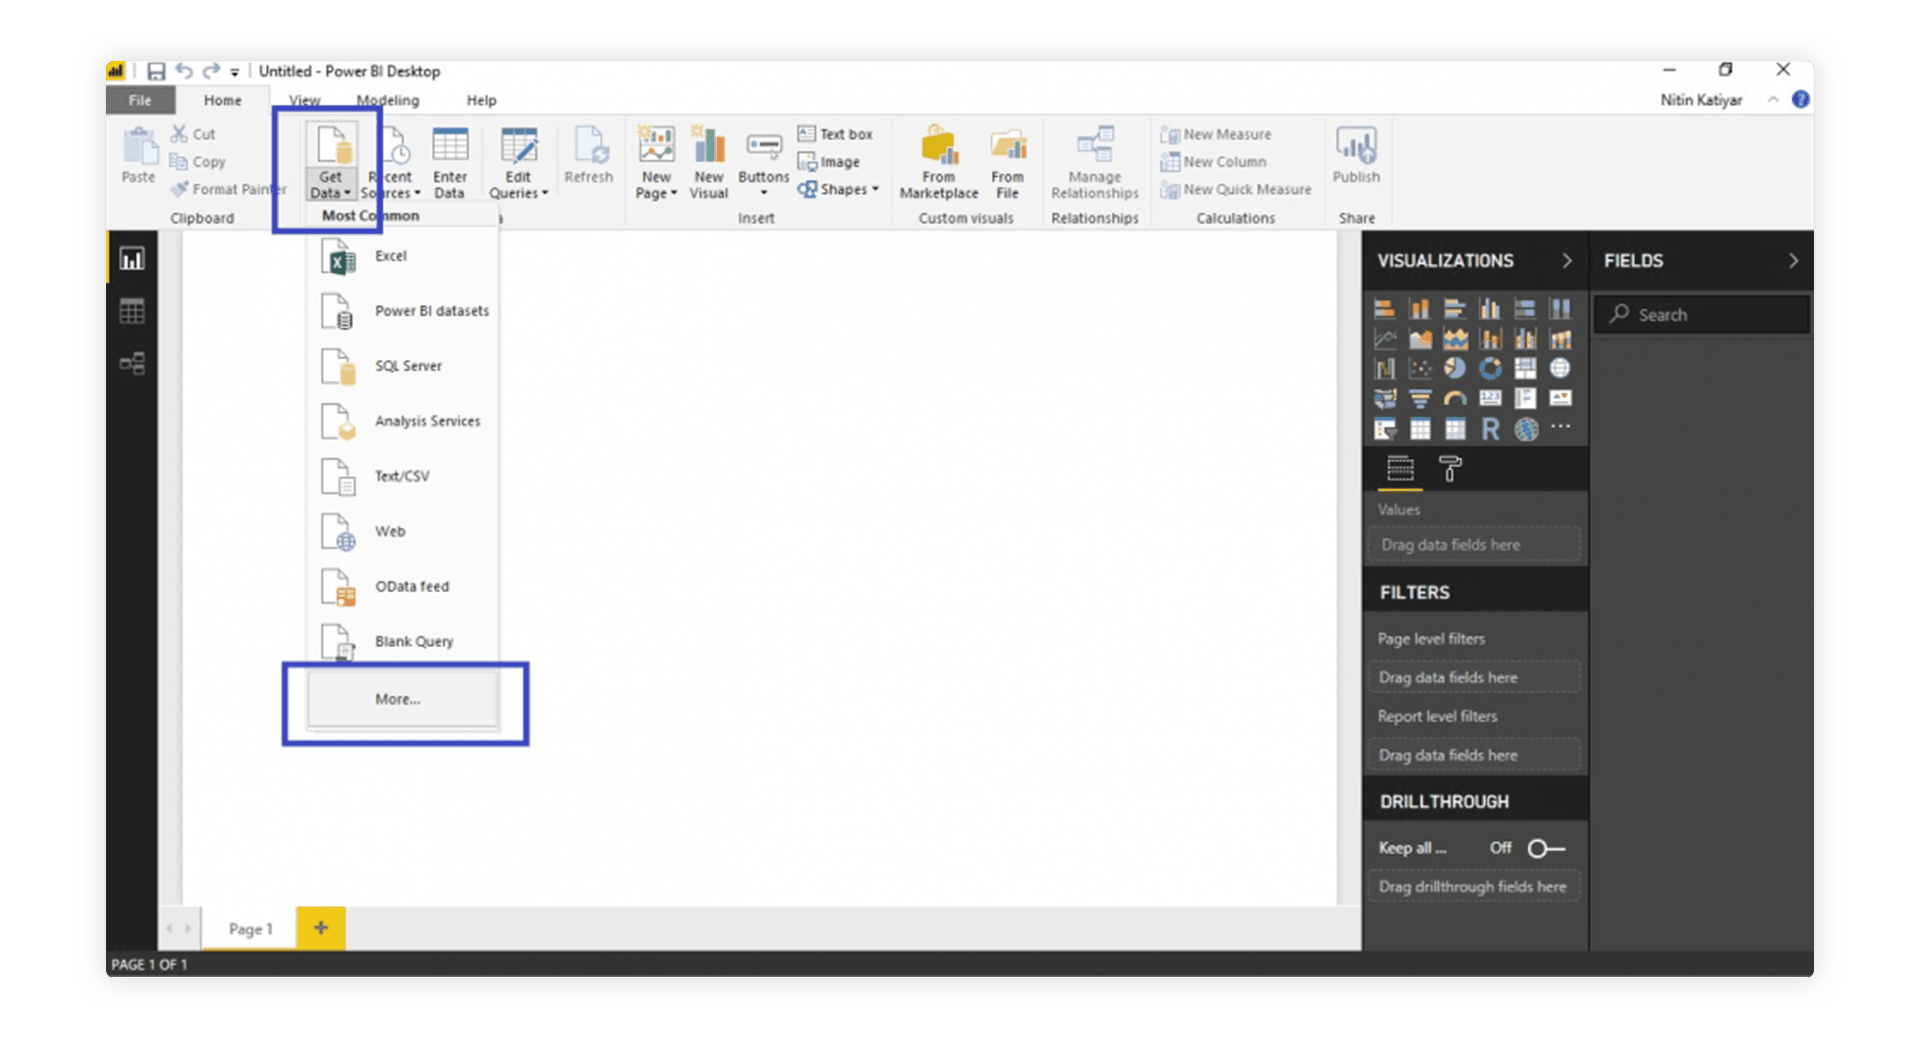Open Report view in left sidebar

tap(132, 259)
